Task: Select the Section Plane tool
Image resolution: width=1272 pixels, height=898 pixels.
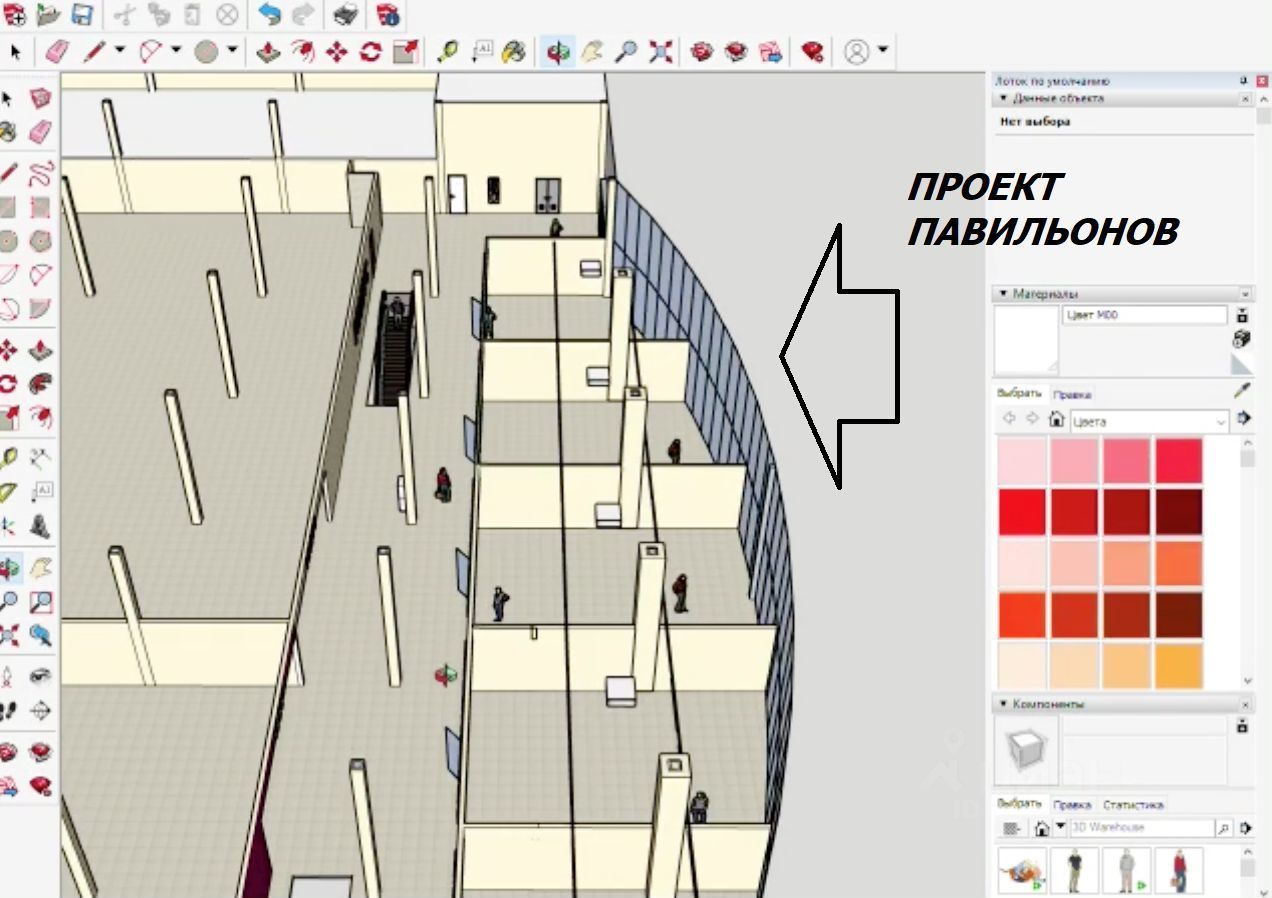Action: [40, 711]
